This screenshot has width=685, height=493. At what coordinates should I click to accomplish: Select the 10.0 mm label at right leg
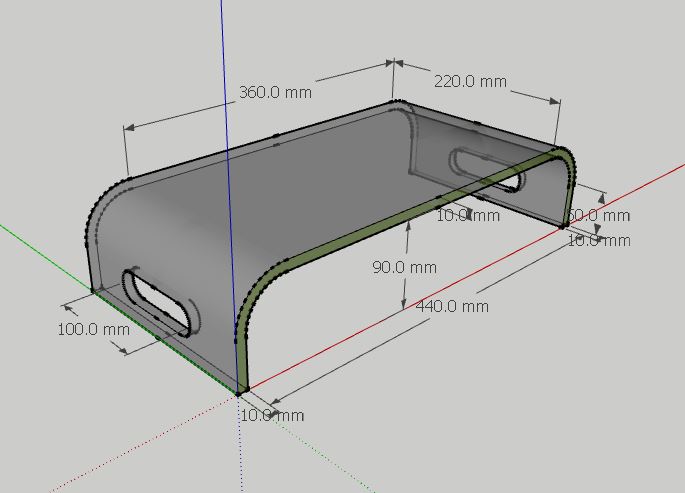click(599, 241)
